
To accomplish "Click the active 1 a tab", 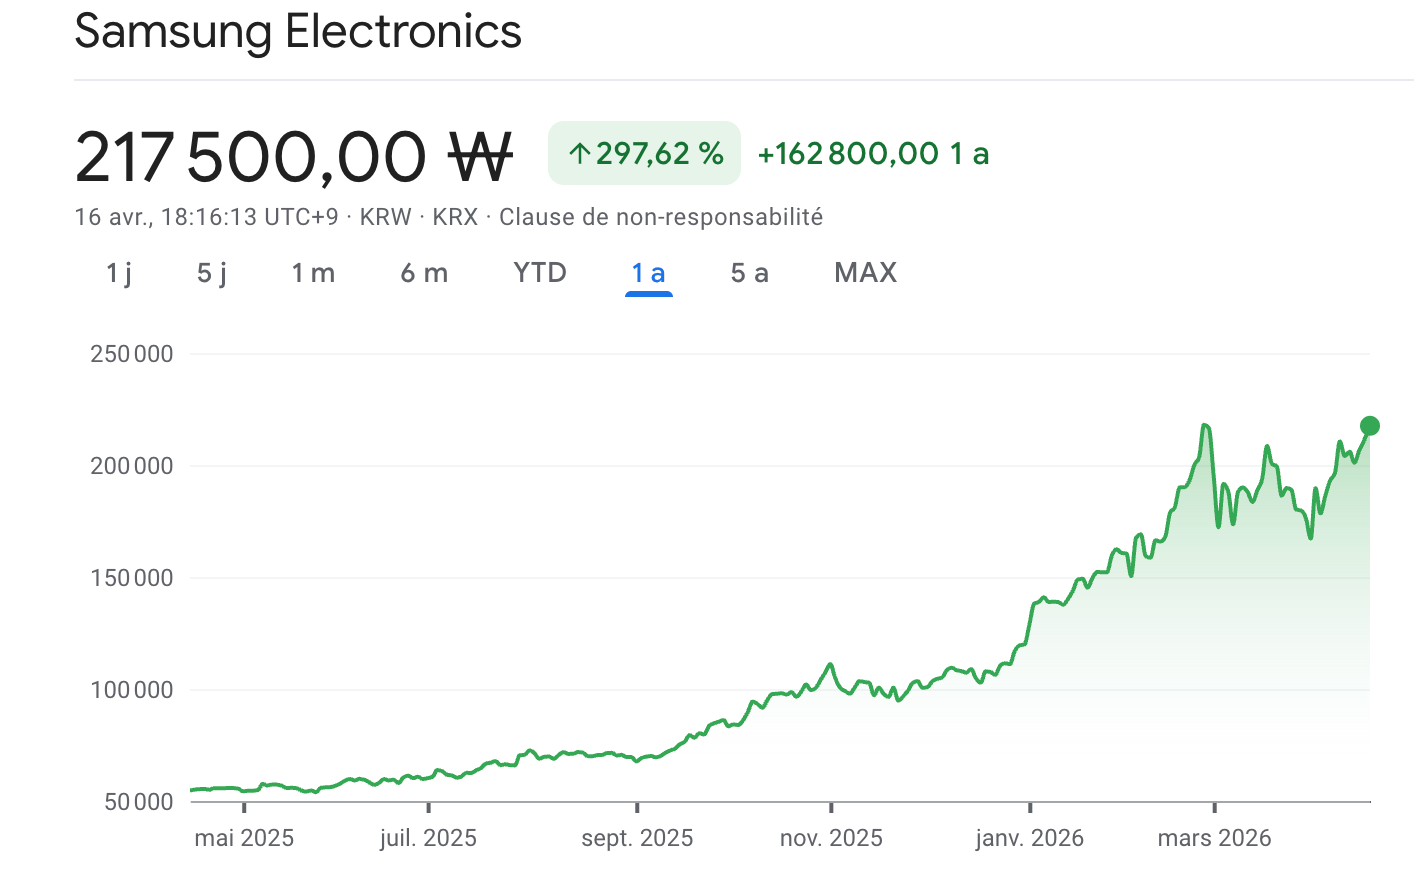I will [x=648, y=273].
